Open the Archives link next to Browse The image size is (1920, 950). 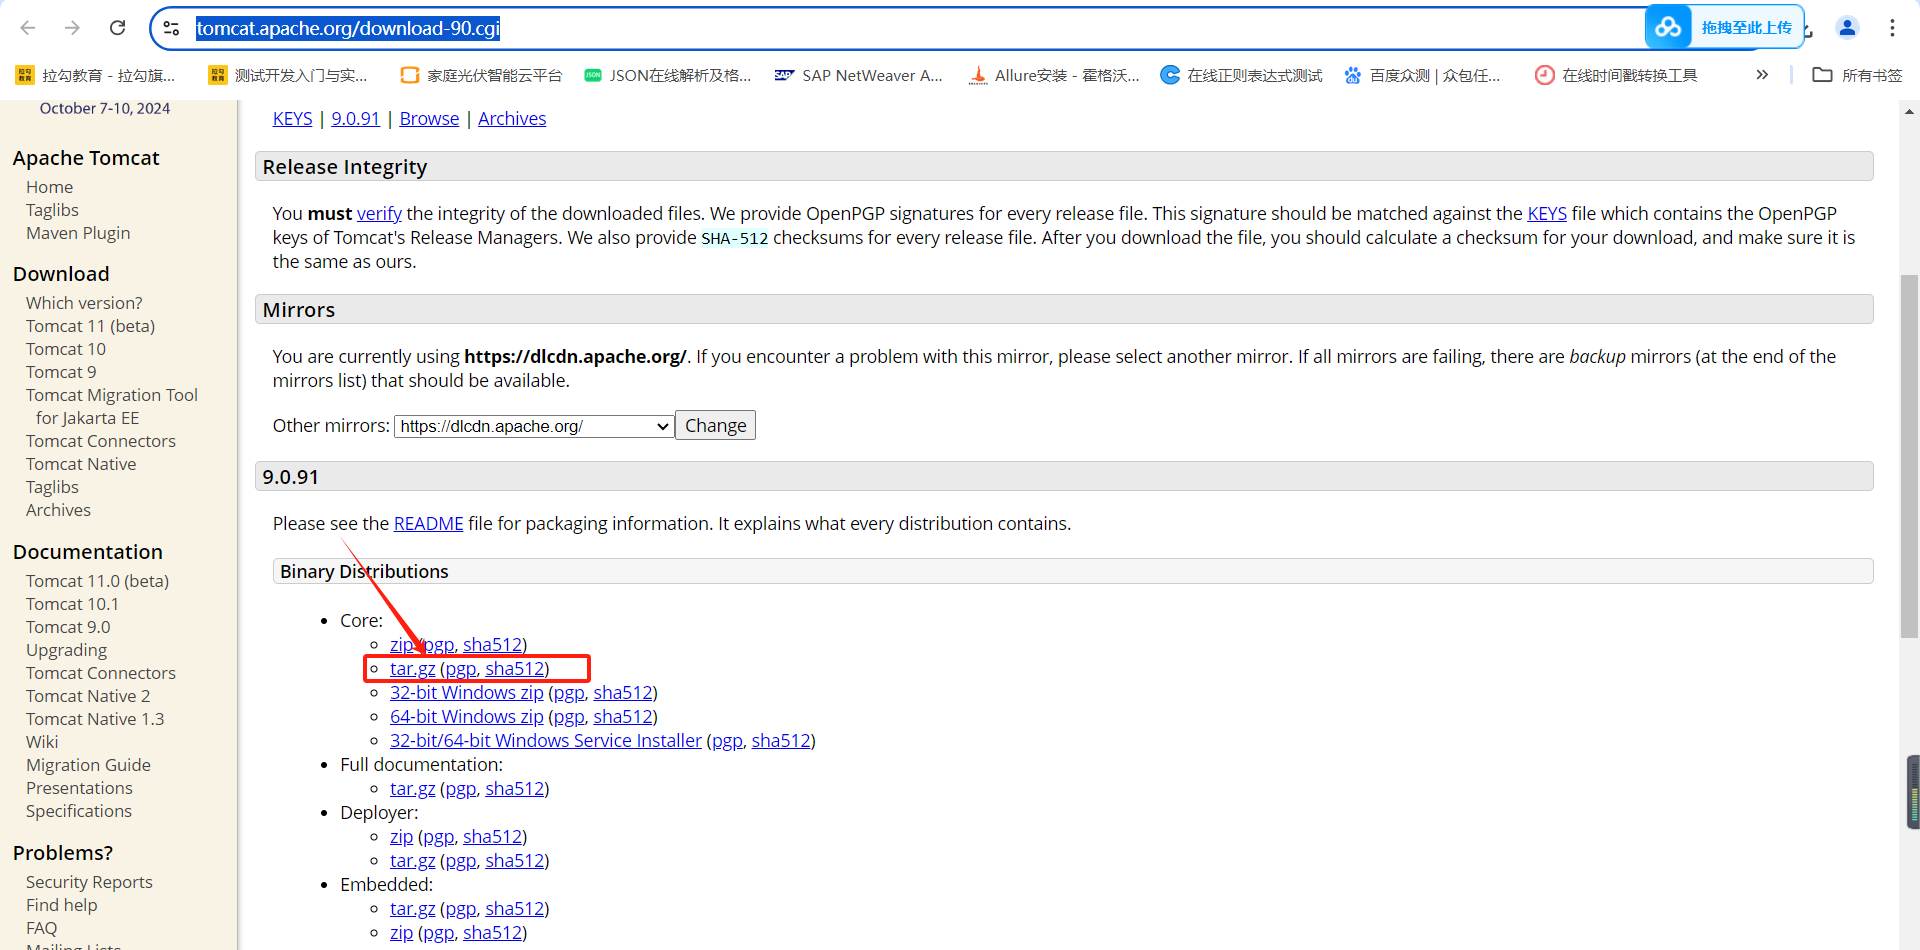click(x=512, y=118)
